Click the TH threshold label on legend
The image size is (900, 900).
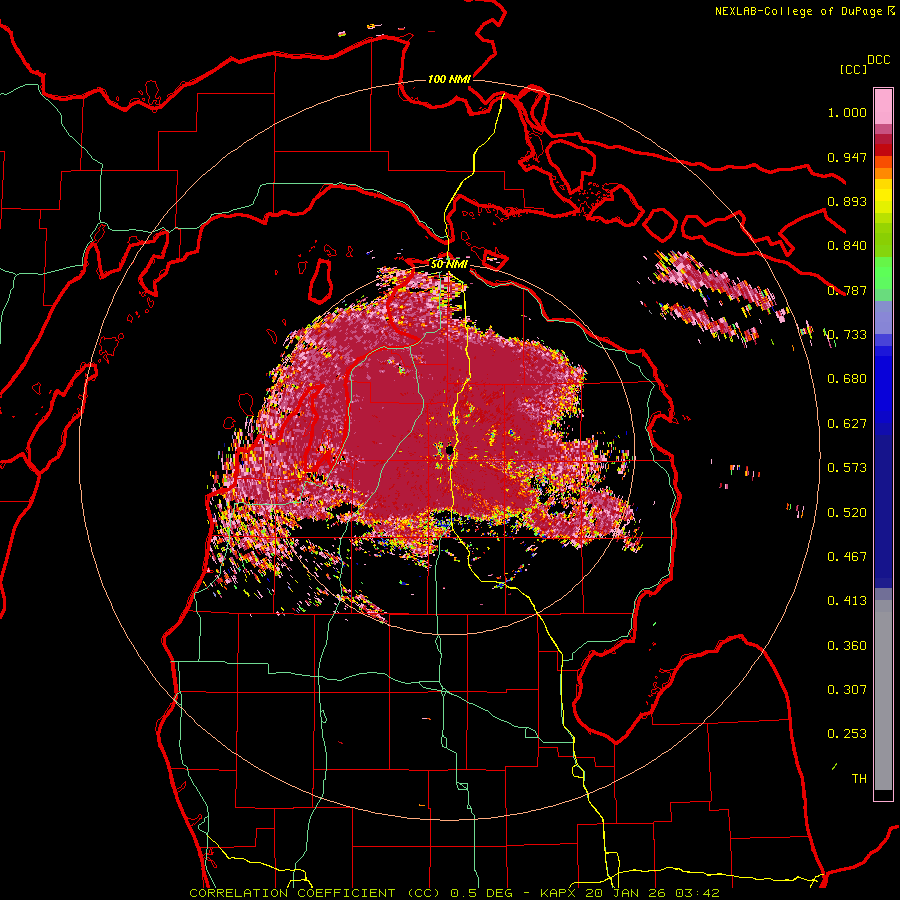pos(859,779)
